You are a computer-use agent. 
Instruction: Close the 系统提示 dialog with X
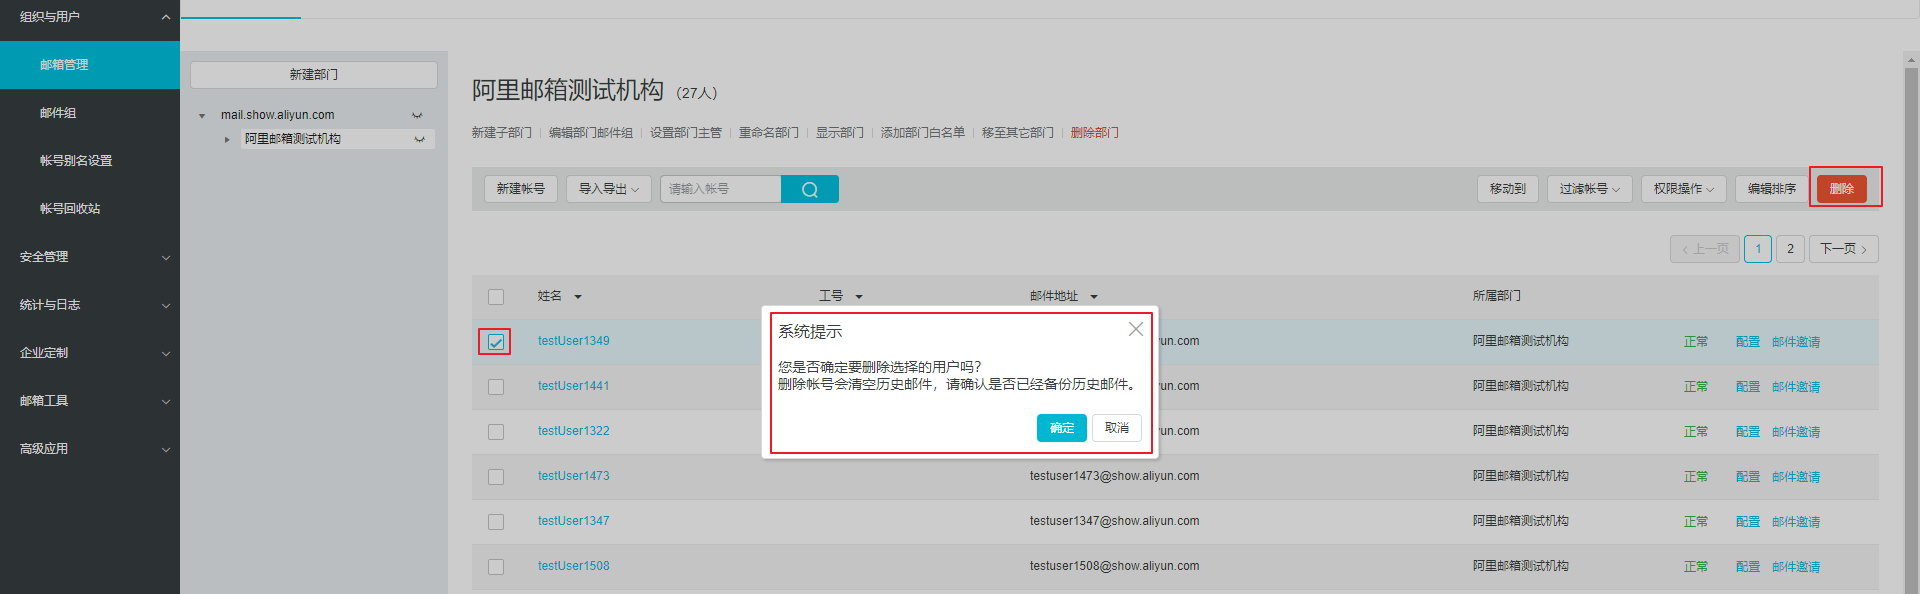[1135, 329]
